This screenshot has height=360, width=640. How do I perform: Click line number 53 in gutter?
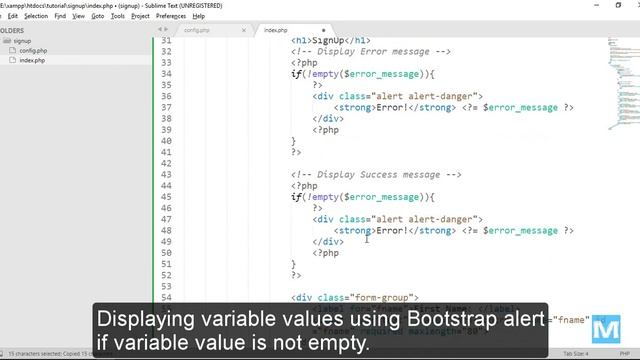(x=166, y=287)
